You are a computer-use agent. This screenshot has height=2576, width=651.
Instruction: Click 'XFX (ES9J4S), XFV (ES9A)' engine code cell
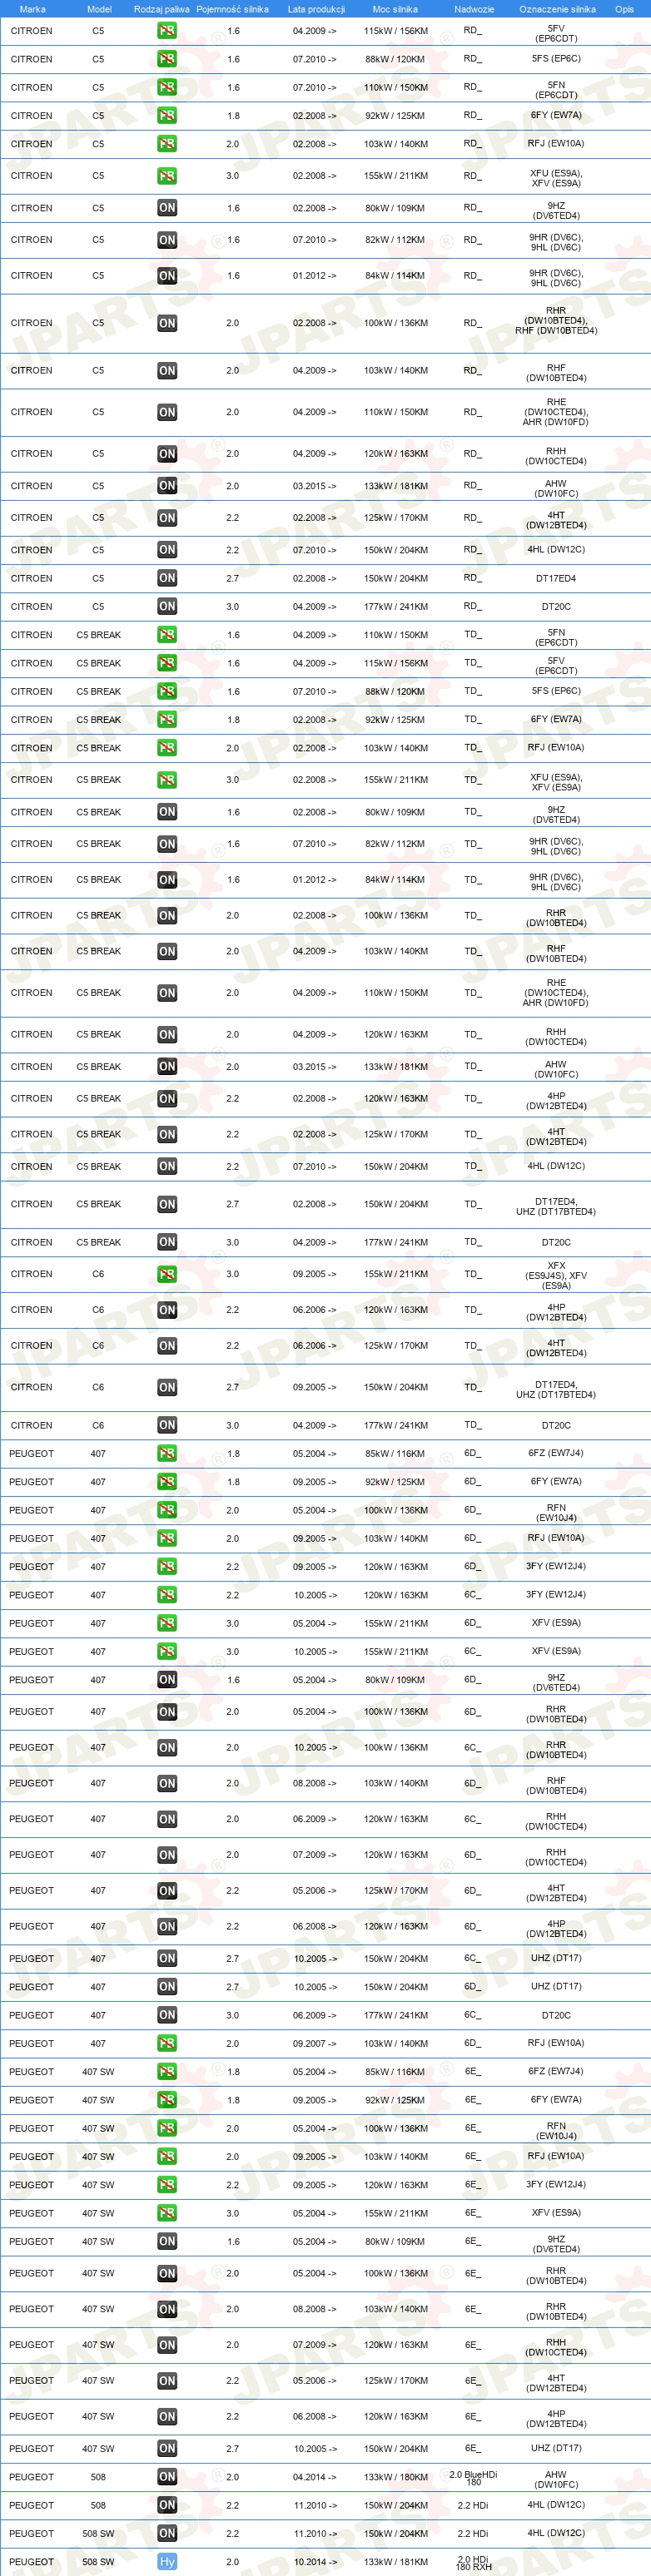556,1275
